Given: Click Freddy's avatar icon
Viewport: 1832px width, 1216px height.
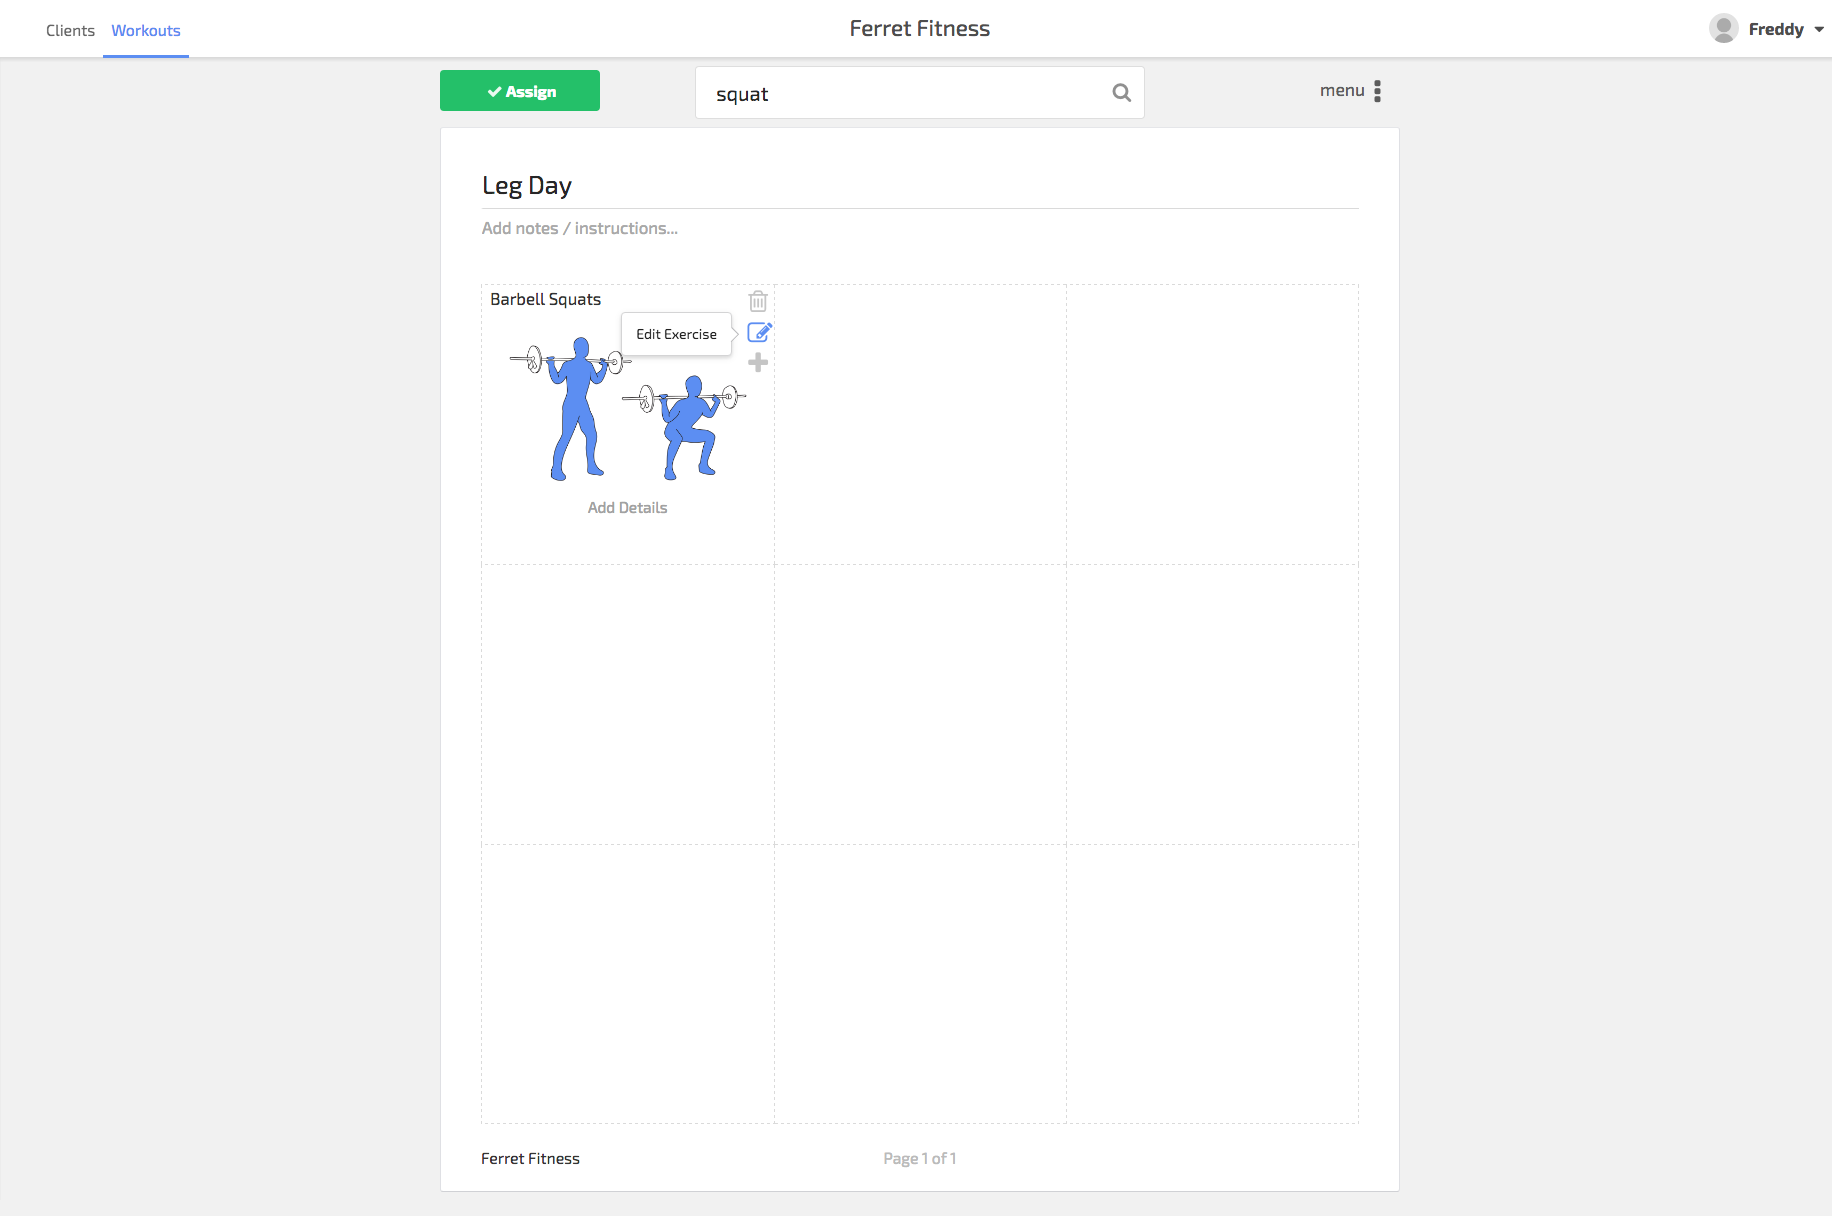Looking at the screenshot, I should pyautogui.click(x=1724, y=28).
